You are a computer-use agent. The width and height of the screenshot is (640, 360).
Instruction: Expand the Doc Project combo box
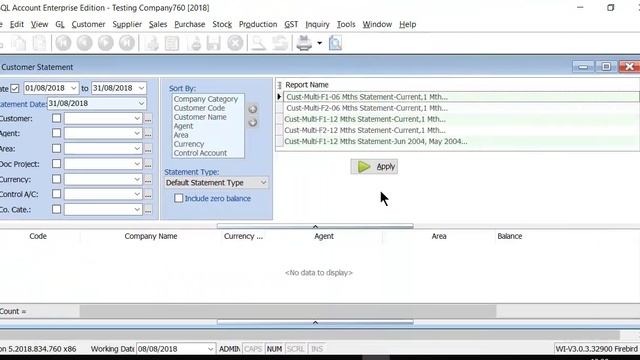[137, 164]
